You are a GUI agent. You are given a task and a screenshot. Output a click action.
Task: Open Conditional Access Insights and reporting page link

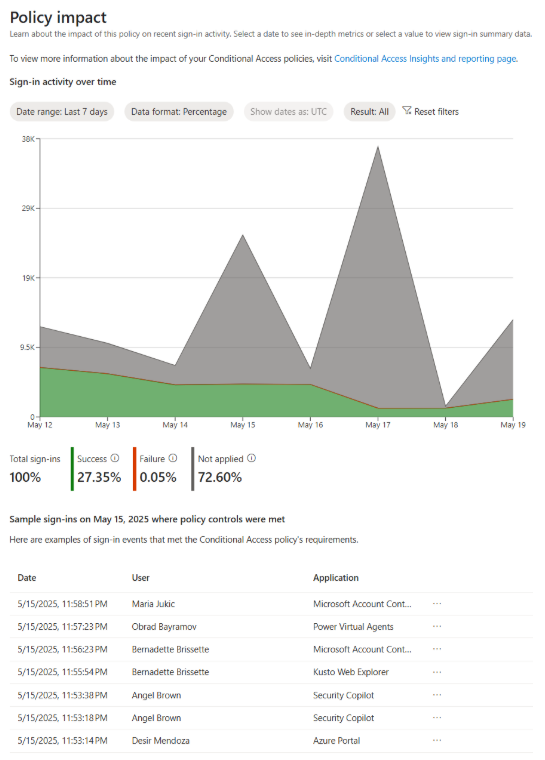tap(426, 59)
